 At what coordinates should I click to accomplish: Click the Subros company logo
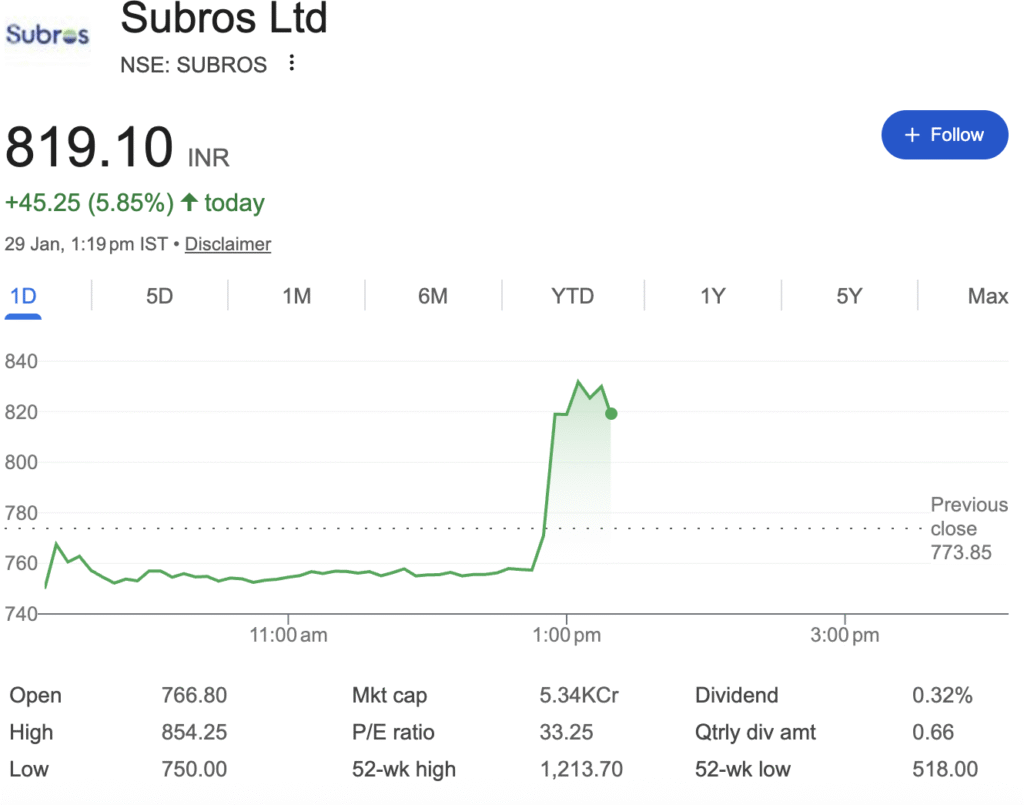point(47,36)
